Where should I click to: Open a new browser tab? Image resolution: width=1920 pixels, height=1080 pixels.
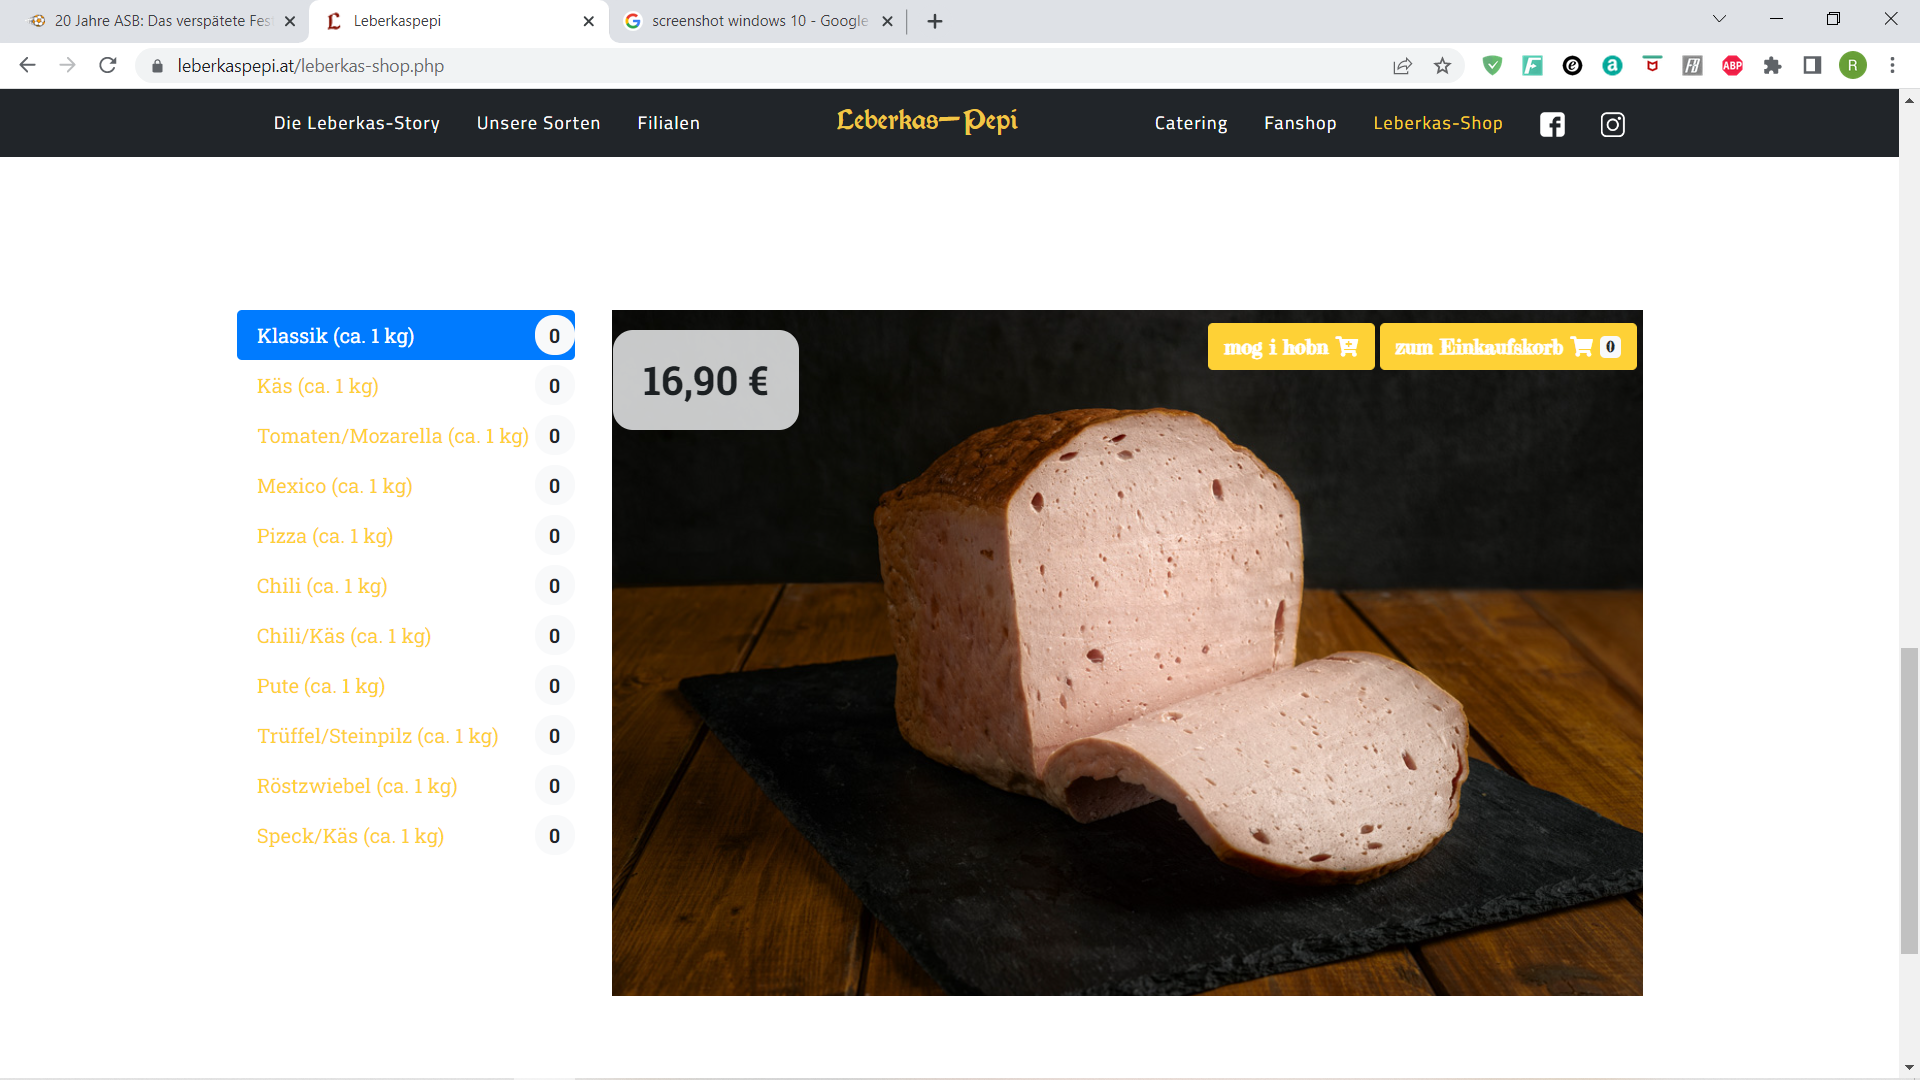tap(935, 21)
